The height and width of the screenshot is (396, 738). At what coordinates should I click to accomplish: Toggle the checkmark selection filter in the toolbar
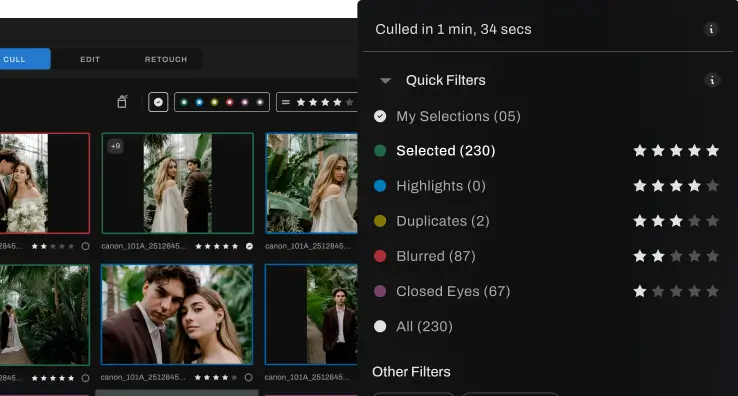click(x=158, y=102)
